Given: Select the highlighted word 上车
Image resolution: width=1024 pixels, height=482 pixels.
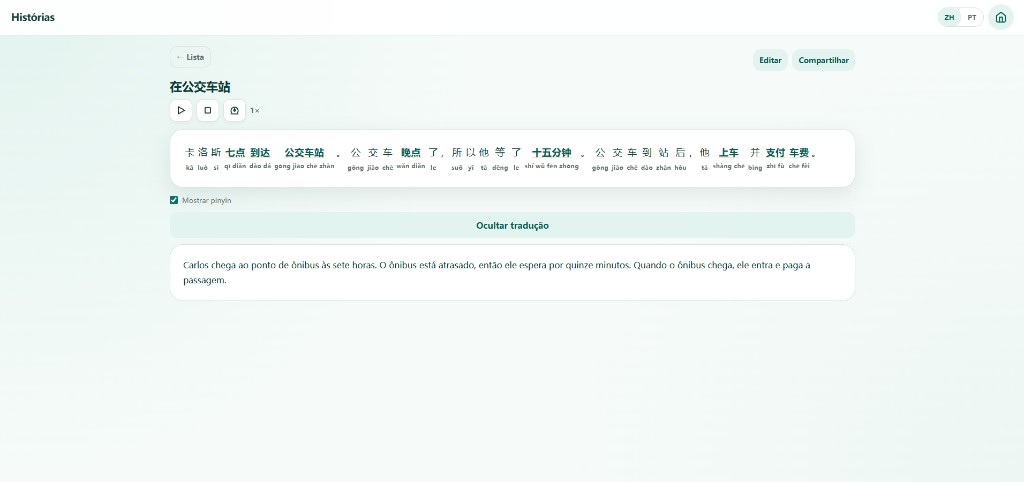Looking at the screenshot, I should click(729, 153).
